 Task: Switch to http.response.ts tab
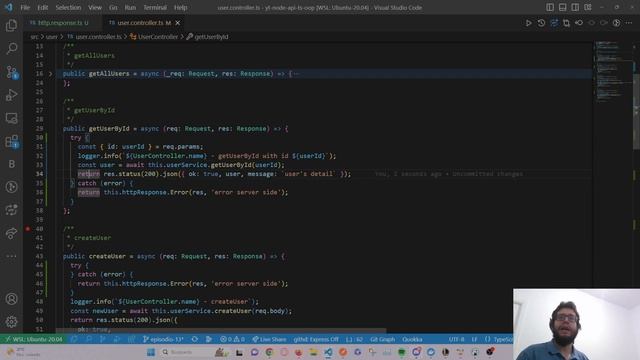pyautogui.click(x=60, y=23)
